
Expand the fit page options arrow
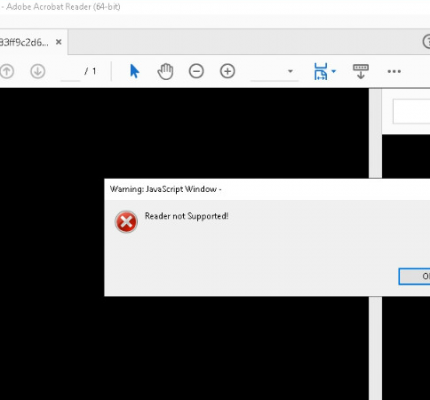click(x=334, y=71)
